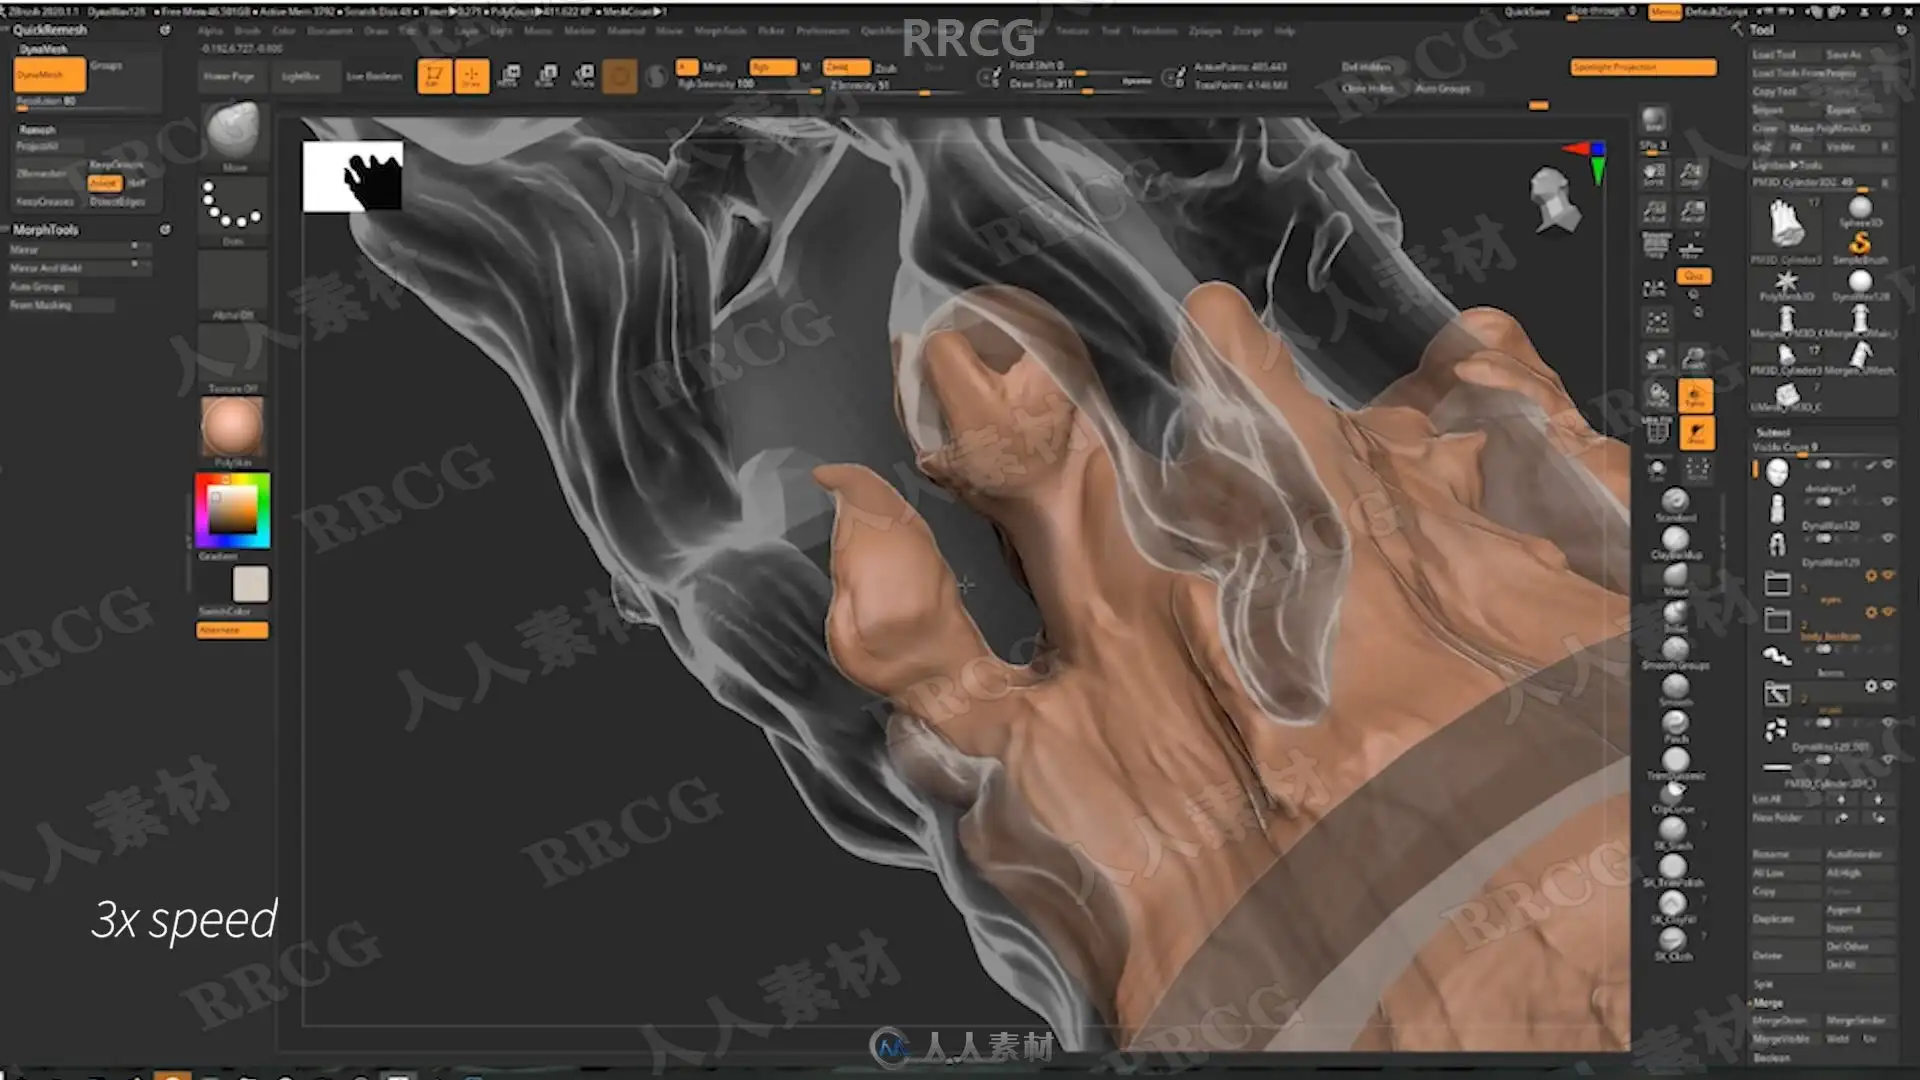
Task: Select the Rotate transform icon
Action: 584,76
